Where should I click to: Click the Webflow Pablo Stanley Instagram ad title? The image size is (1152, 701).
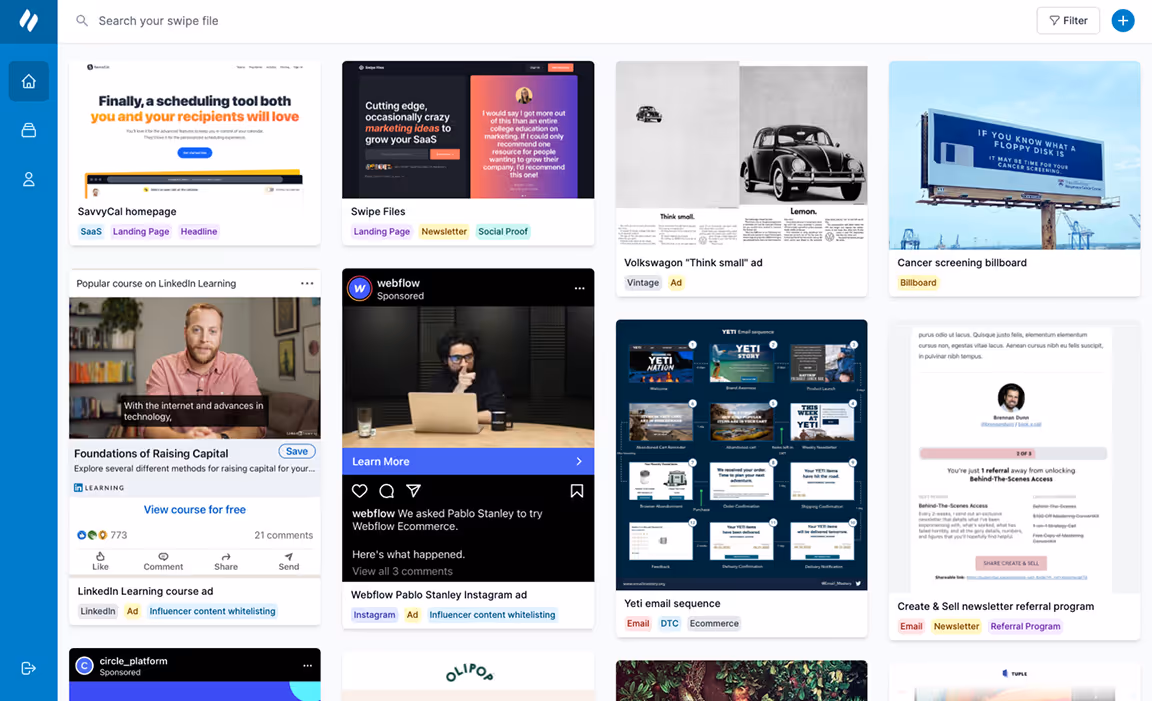click(439, 595)
